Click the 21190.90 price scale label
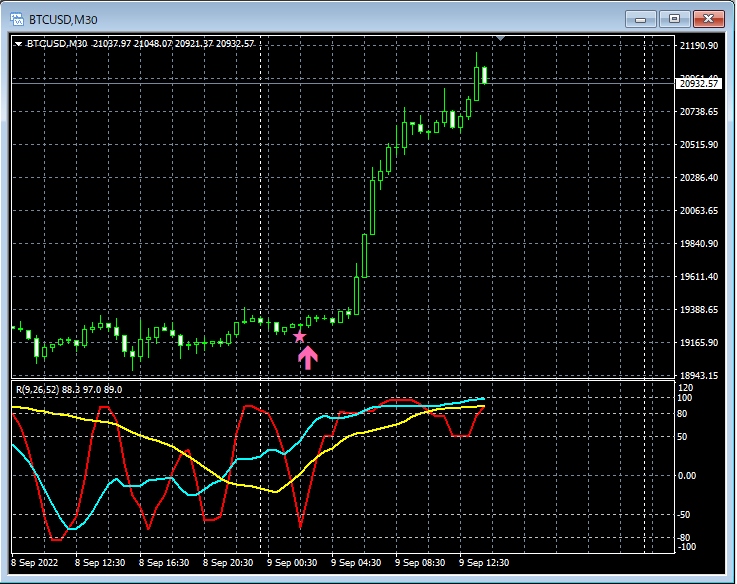 pyautogui.click(x=699, y=46)
